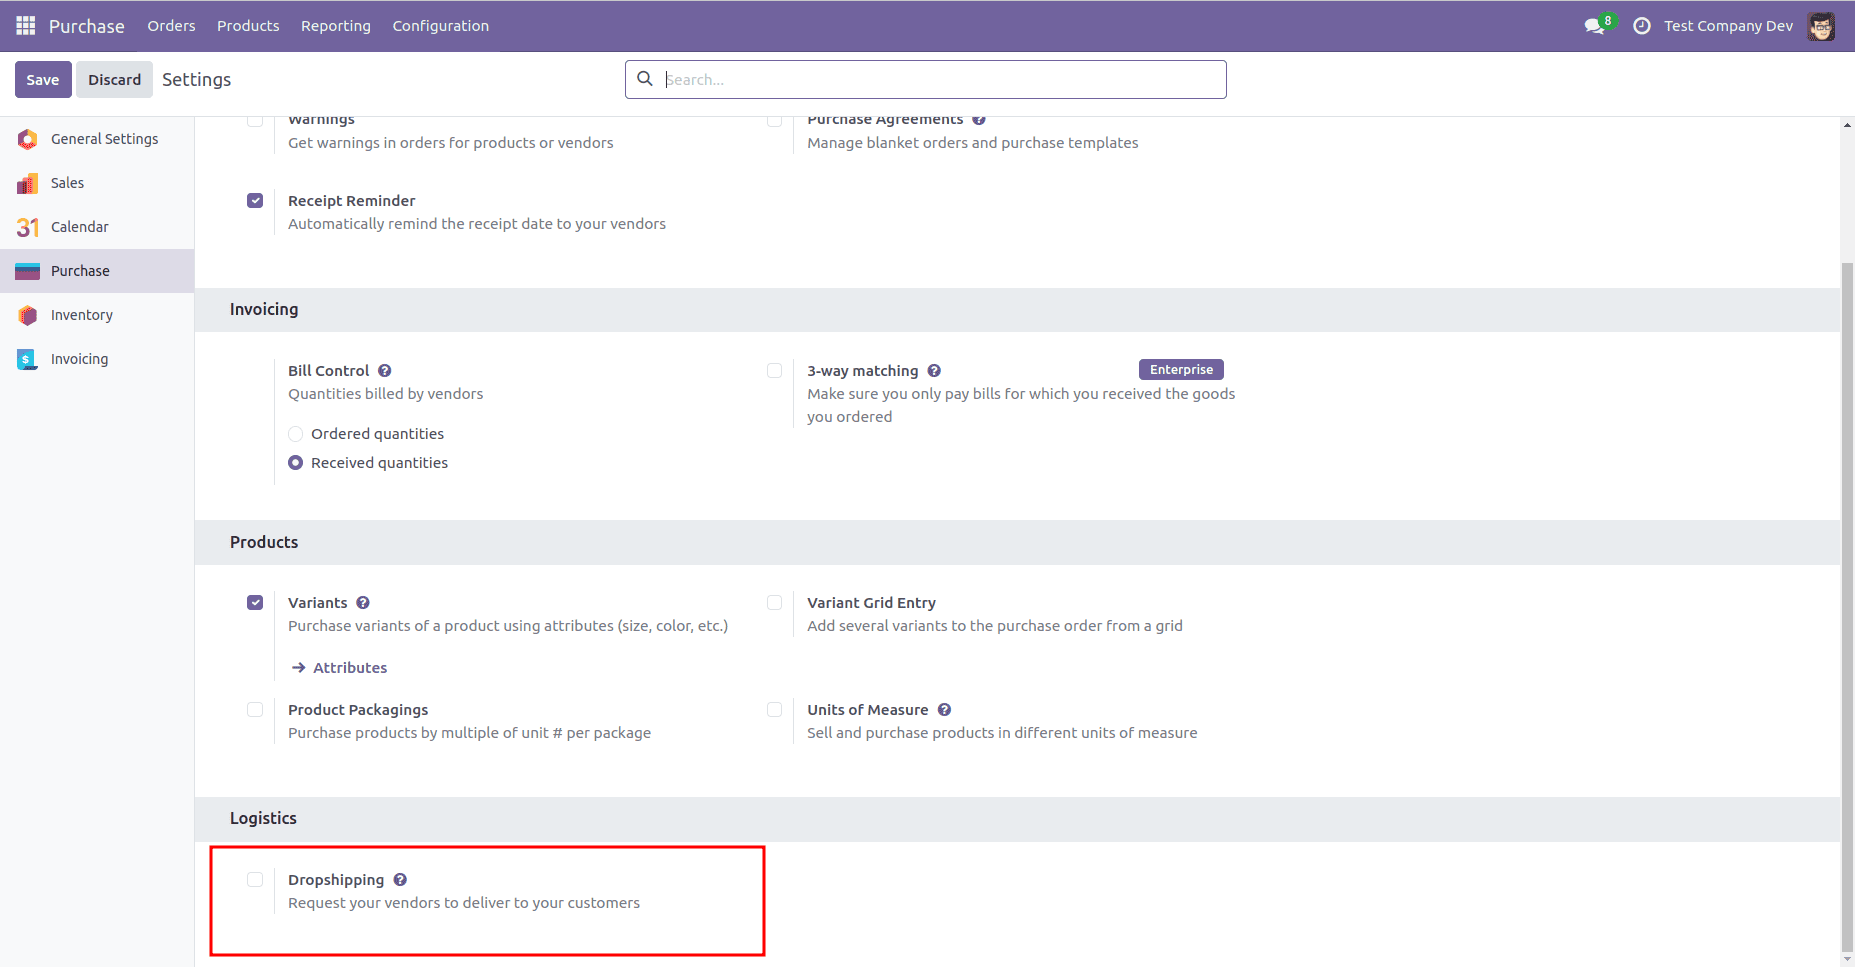1855x967 pixels.
Task: Click the user avatar image
Action: (1823, 26)
